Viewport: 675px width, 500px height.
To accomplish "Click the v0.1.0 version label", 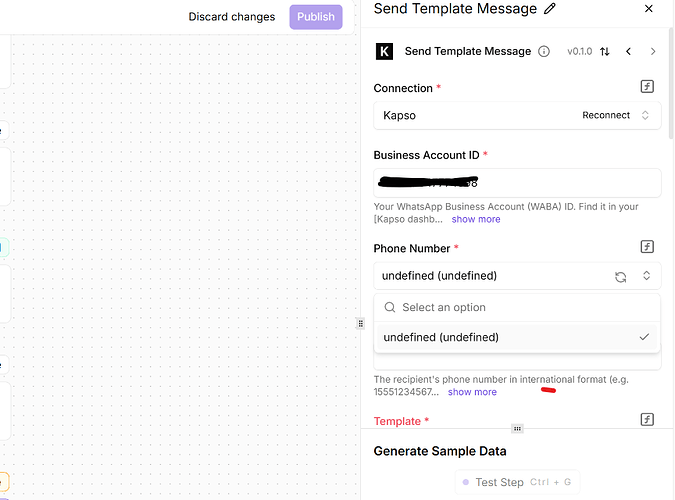I will [579, 52].
